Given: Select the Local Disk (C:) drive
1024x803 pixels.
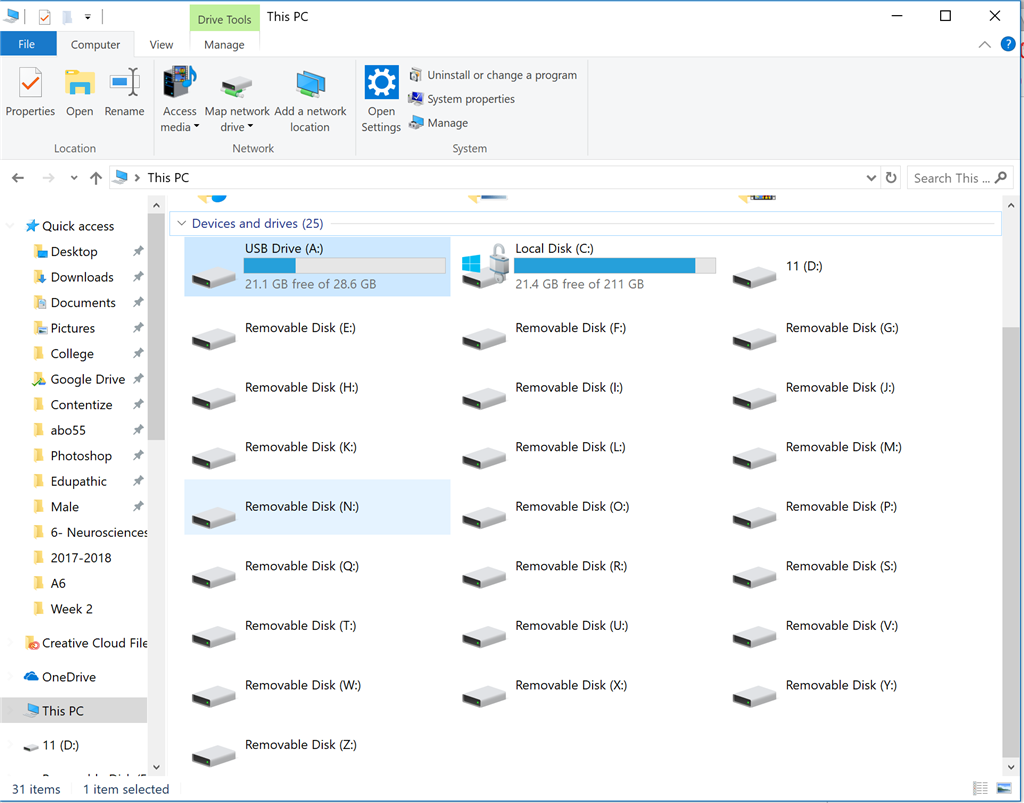Looking at the screenshot, I should click(x=588, y=267).
